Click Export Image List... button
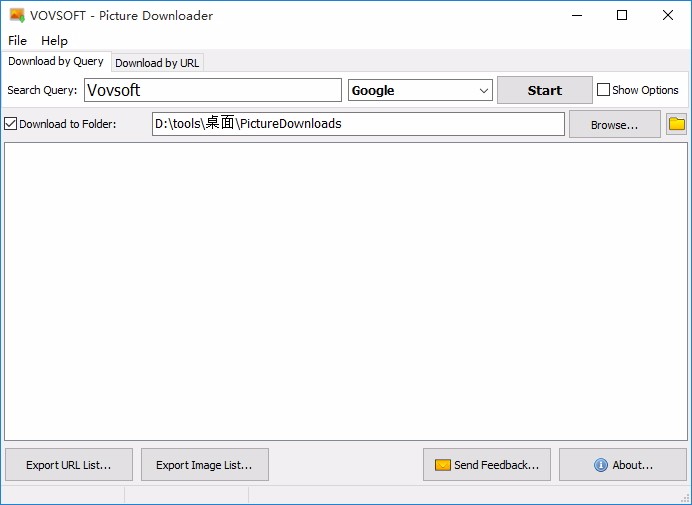The width and height of the screenshot is (692, 505). pyautogui.click(x=205, y=465)
